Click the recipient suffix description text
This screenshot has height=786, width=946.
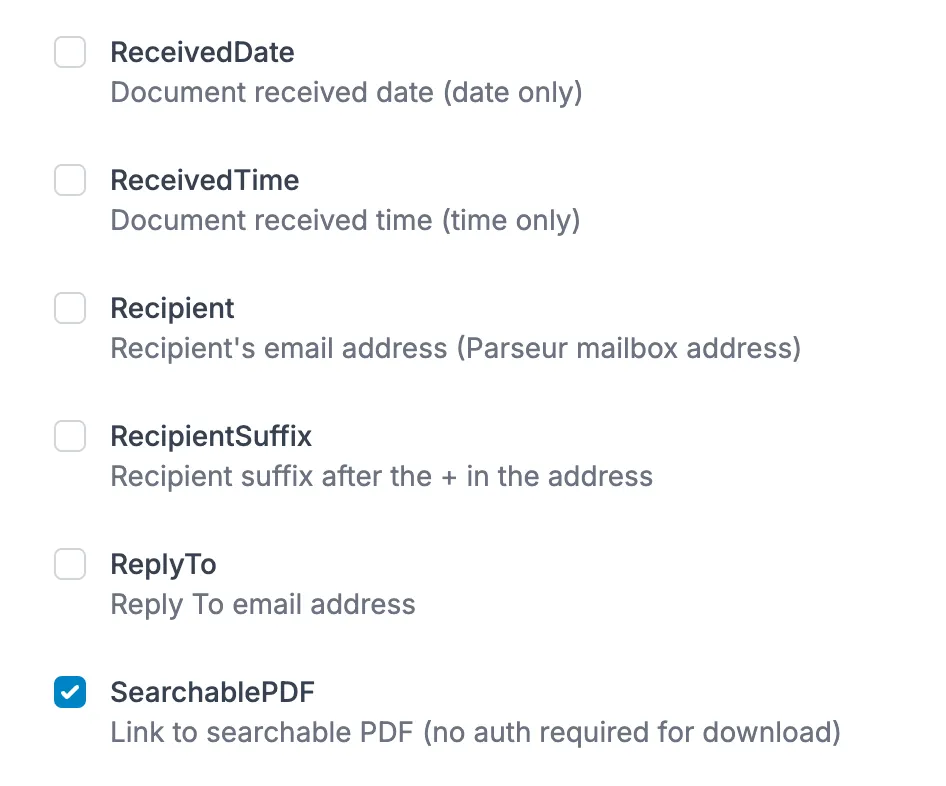381,476
